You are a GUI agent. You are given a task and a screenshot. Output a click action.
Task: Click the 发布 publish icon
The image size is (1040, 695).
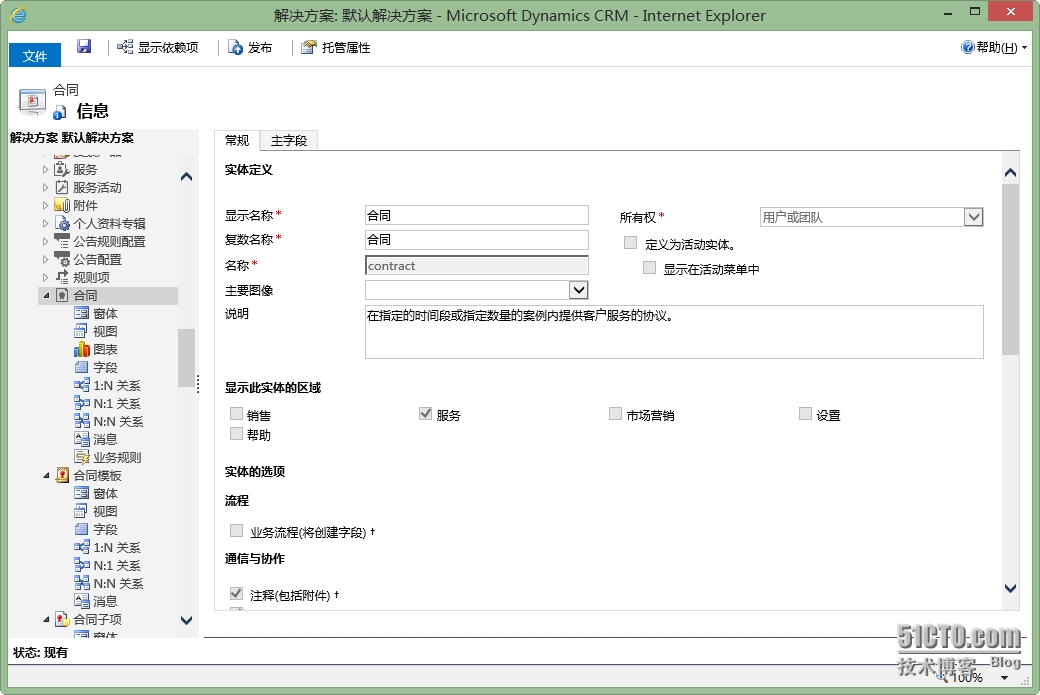coord(235,47)
